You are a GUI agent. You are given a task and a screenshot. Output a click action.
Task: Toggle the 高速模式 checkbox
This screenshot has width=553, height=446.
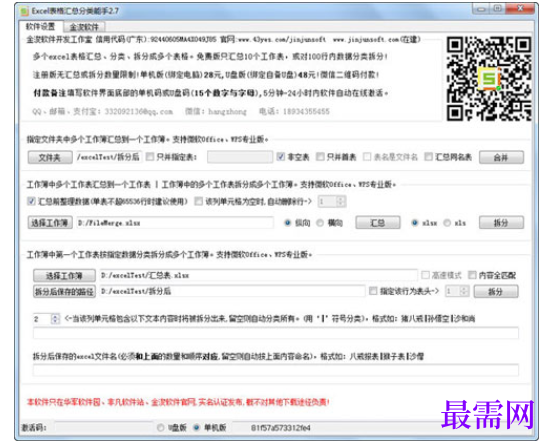(x=426, y=275)
